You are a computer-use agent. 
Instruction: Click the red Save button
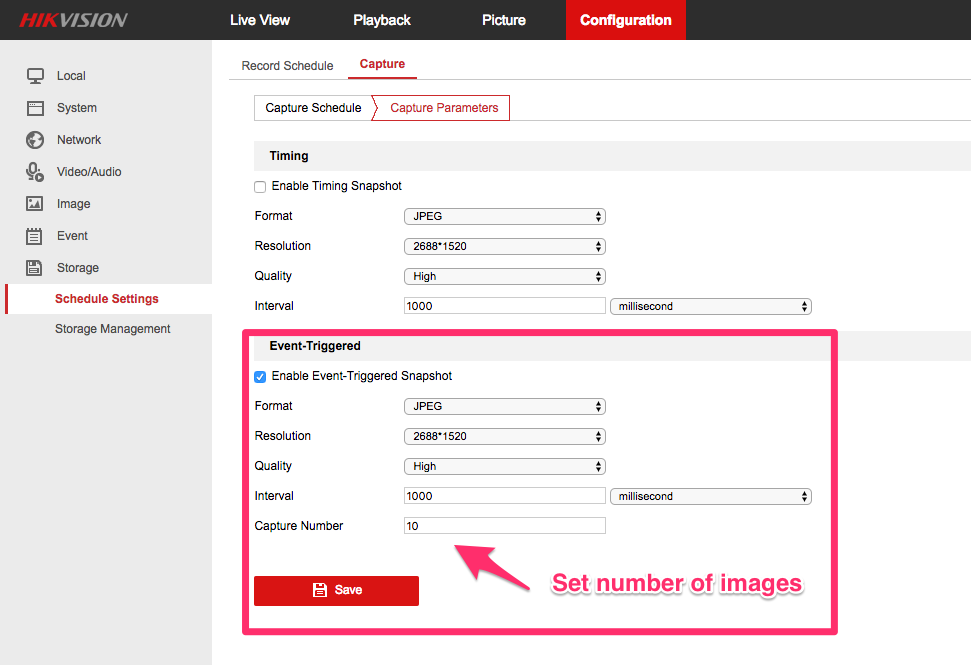(x=336, y=590)
